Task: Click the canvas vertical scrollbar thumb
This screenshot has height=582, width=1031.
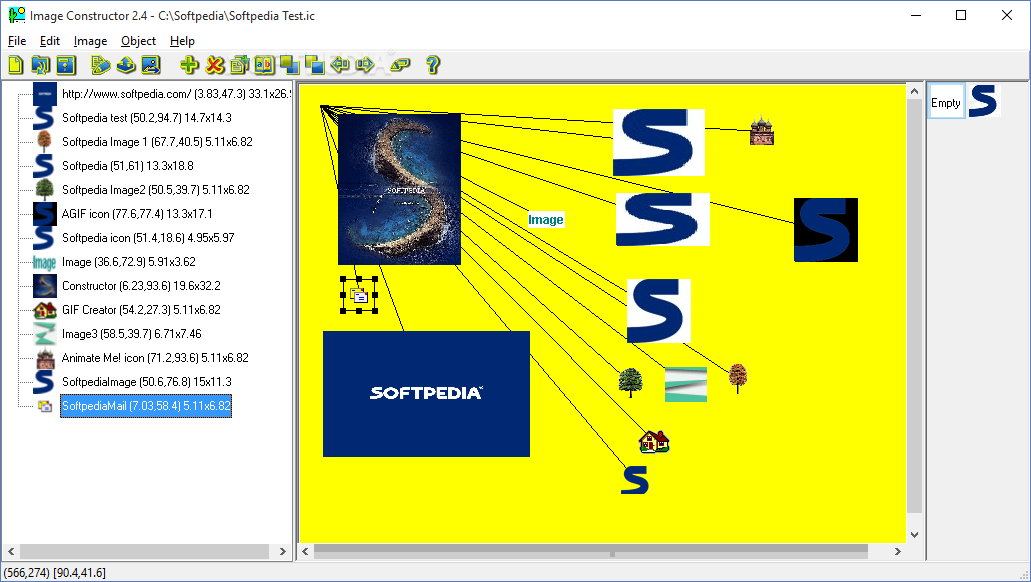Action: (914, 306)
